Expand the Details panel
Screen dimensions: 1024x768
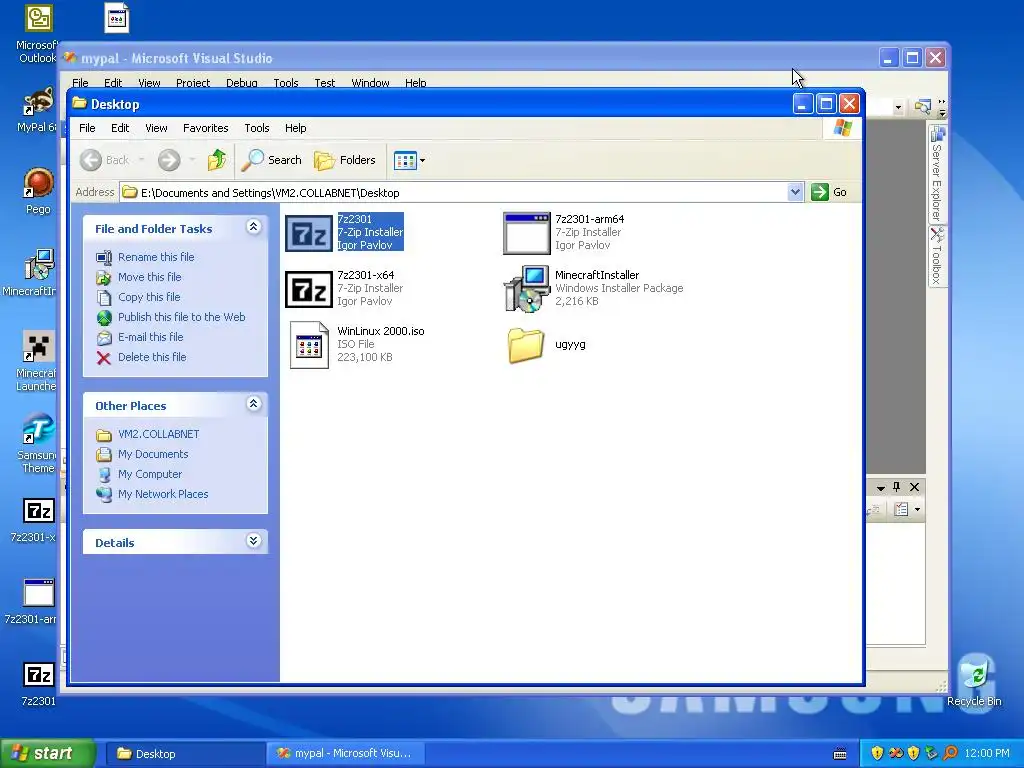coord(253,541)
